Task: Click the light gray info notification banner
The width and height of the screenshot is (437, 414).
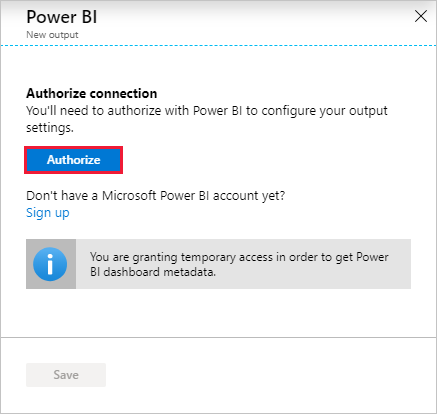Action: [x=218, y=264]
